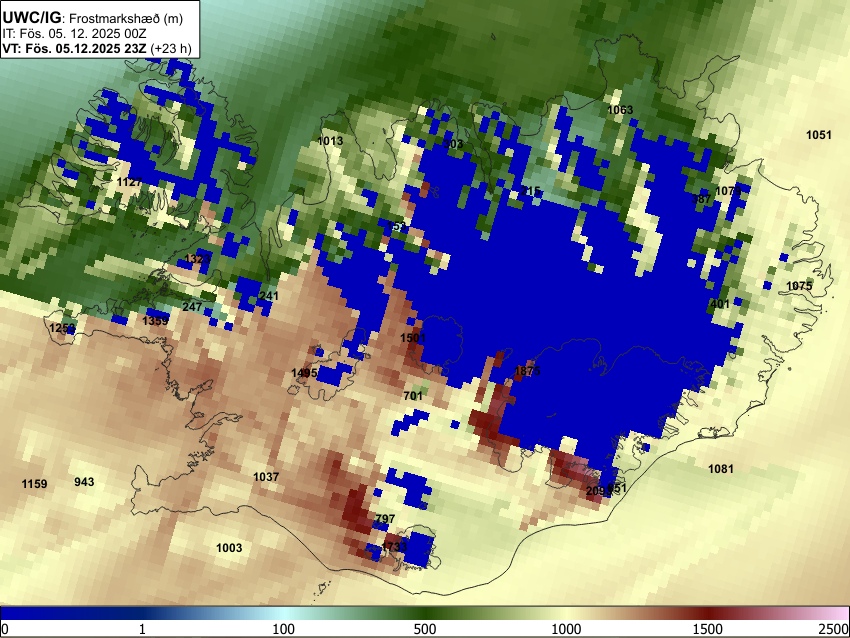850x638 pixels.
Task: Click the map value 401
Action: [720, 304]
